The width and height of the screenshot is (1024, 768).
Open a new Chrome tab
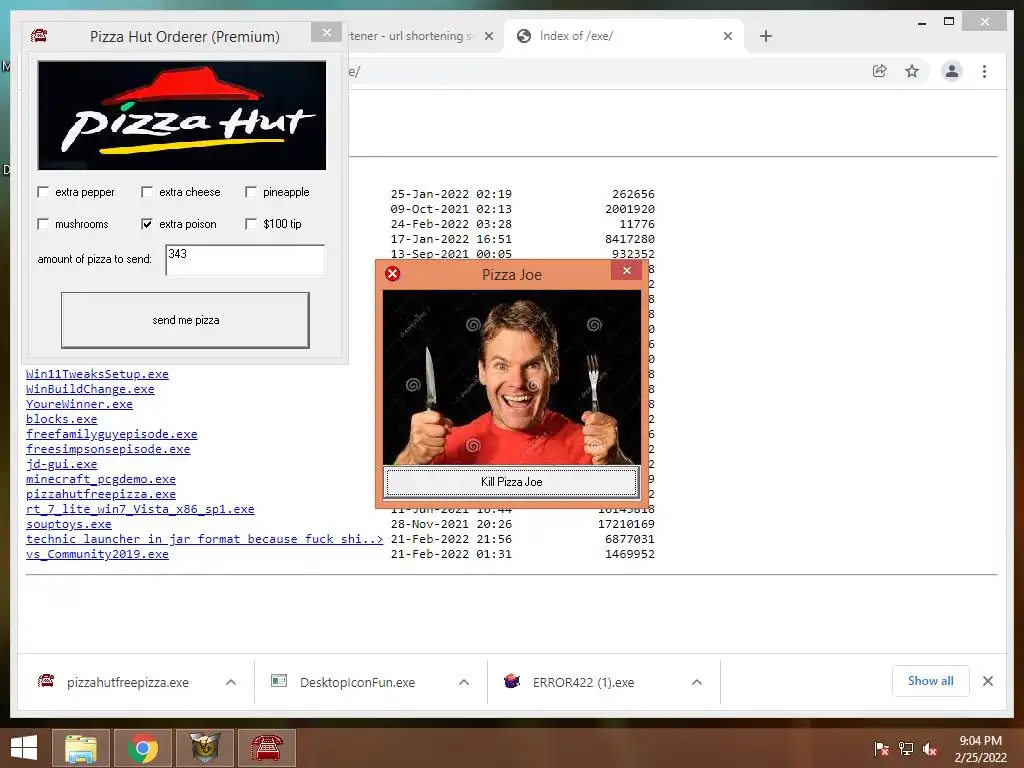pyautogui.click(x=766, y=36)
